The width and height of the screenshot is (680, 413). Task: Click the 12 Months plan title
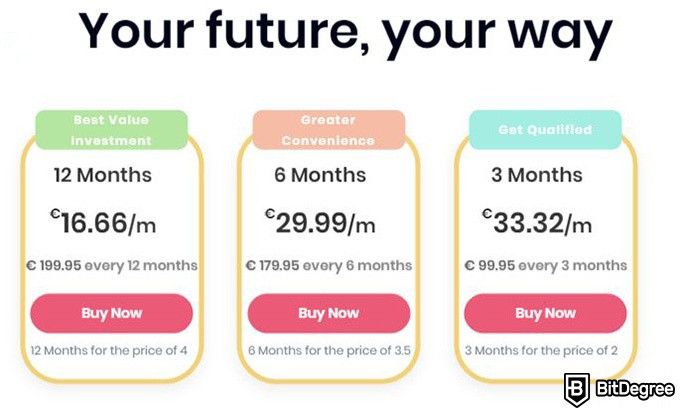click(x=103, y=175)
